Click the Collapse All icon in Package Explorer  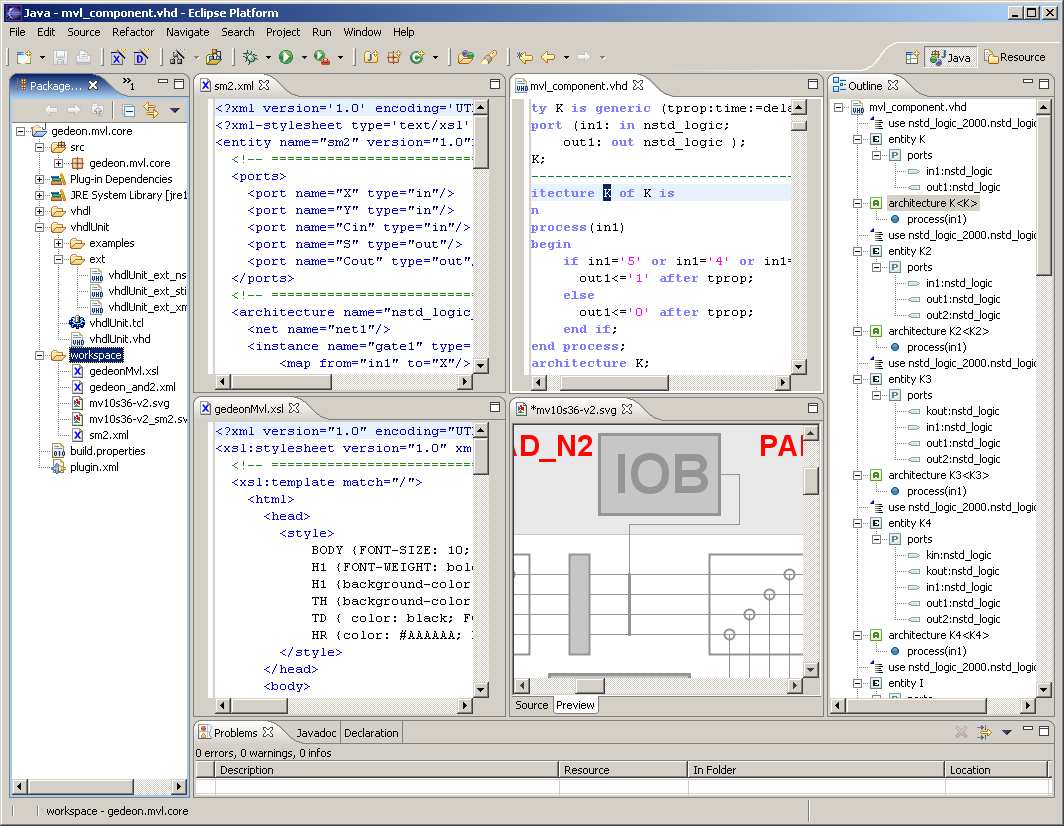tap(129, 110)
